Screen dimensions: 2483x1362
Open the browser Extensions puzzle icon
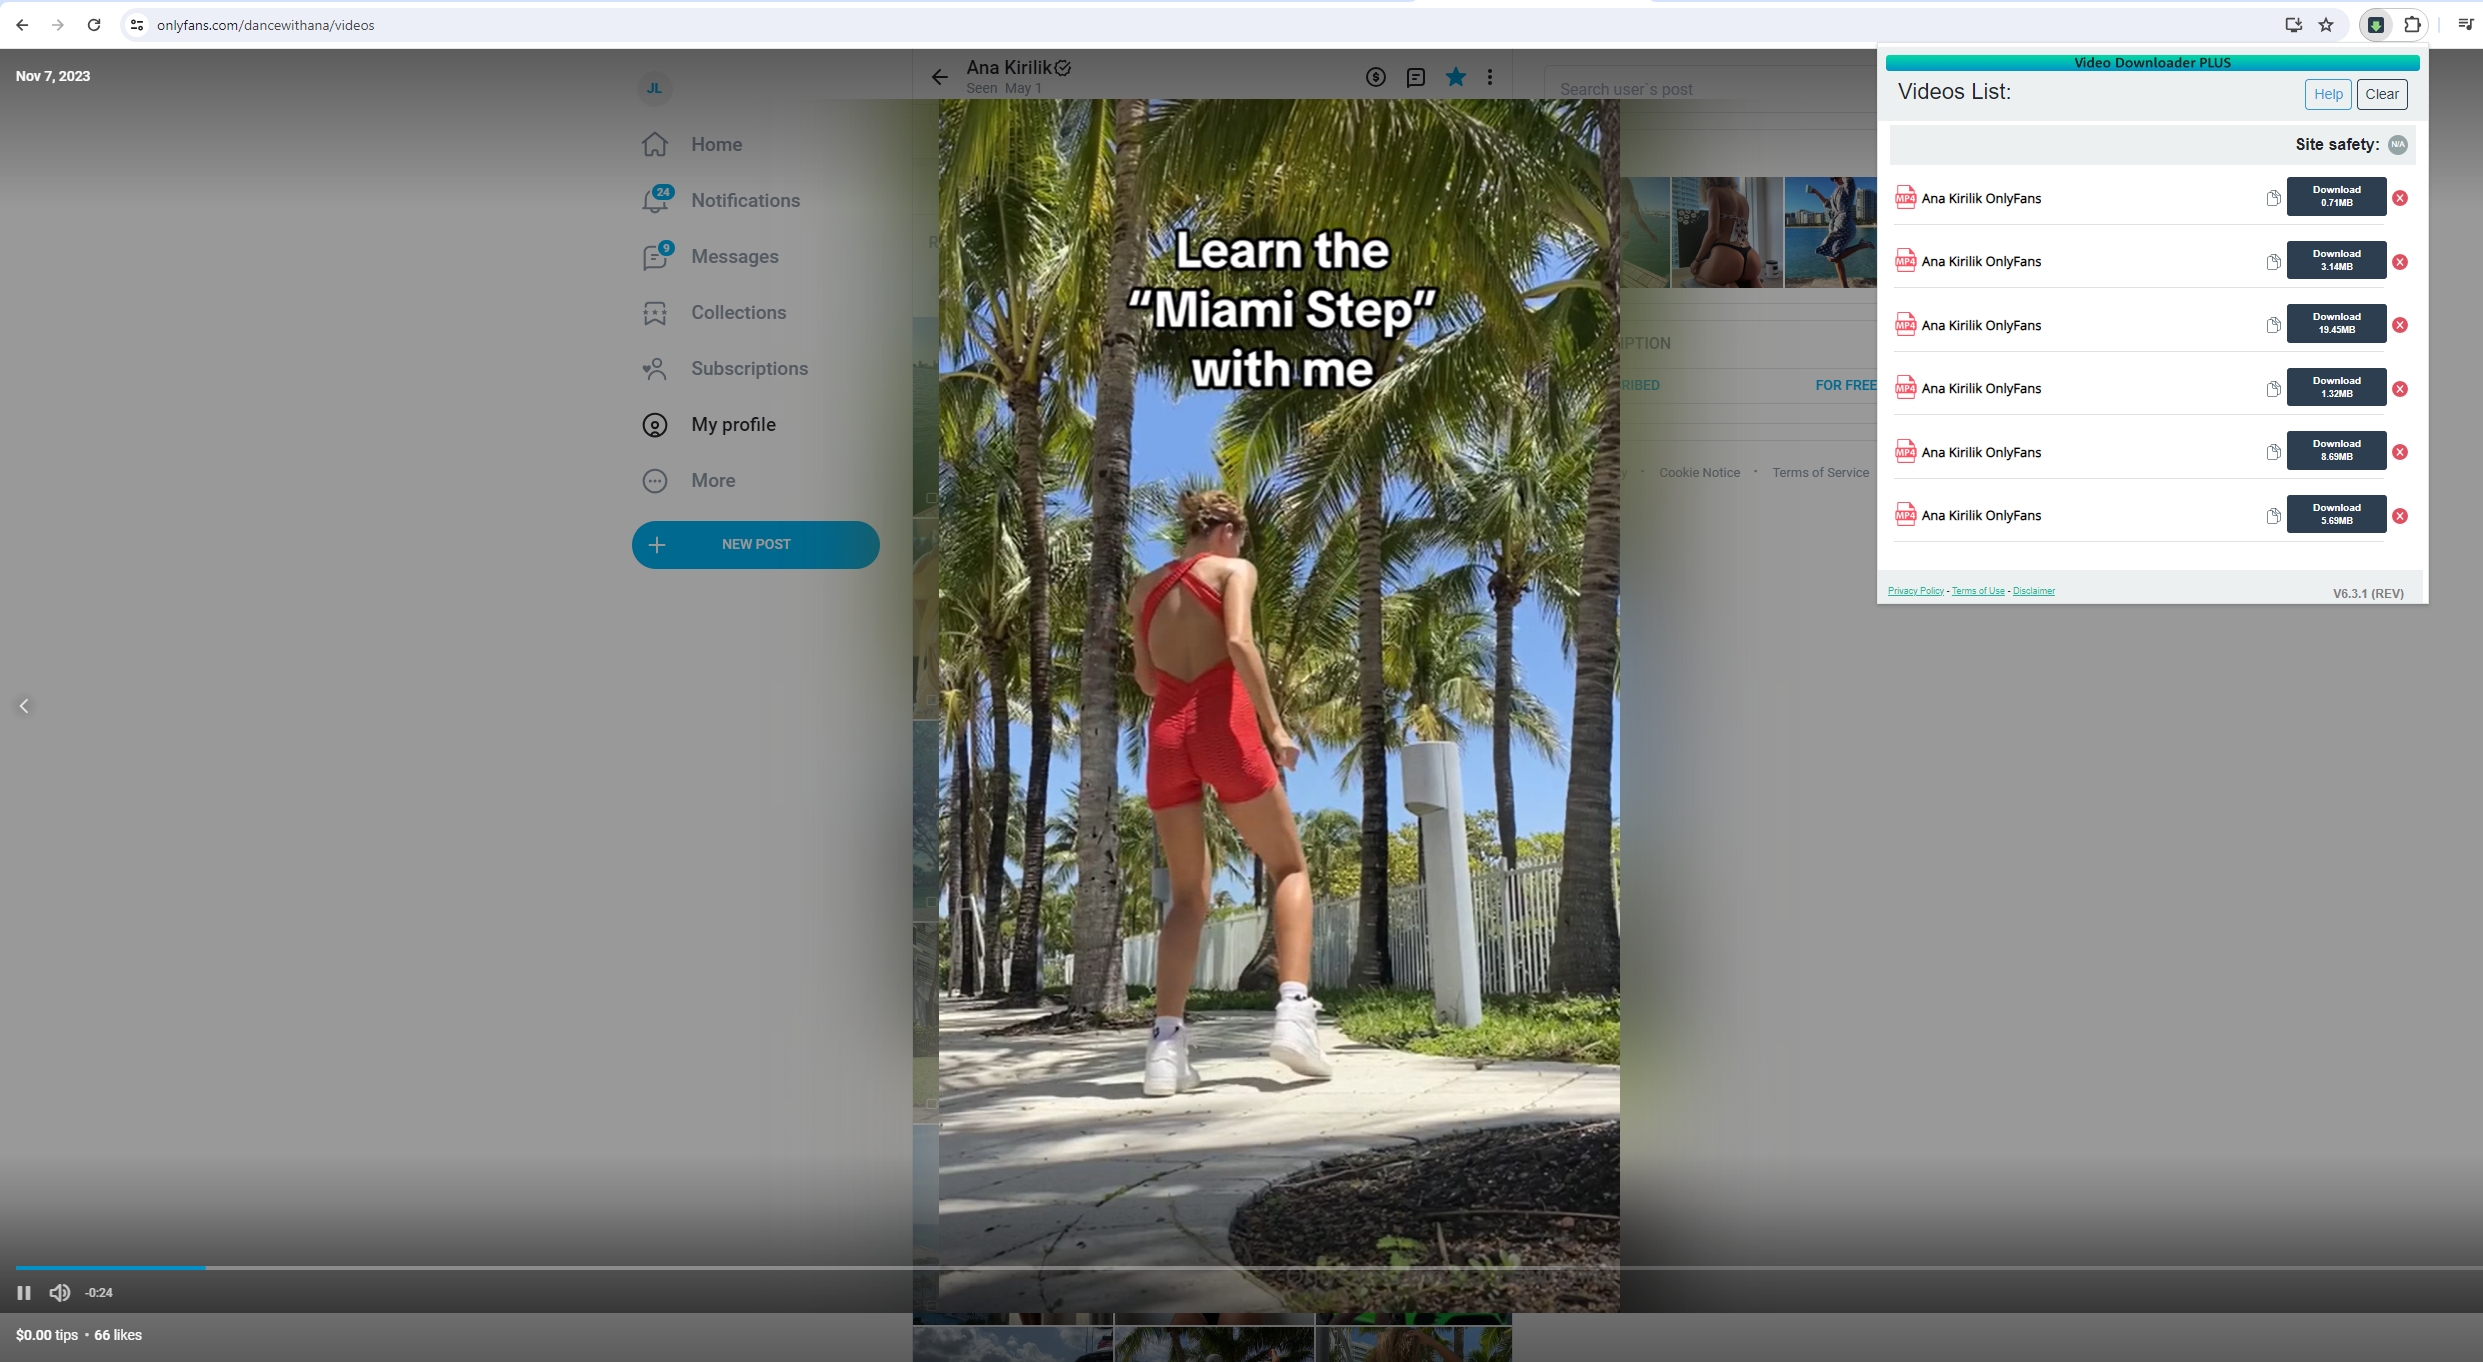pyautogui.click(x=2412, y=25)
